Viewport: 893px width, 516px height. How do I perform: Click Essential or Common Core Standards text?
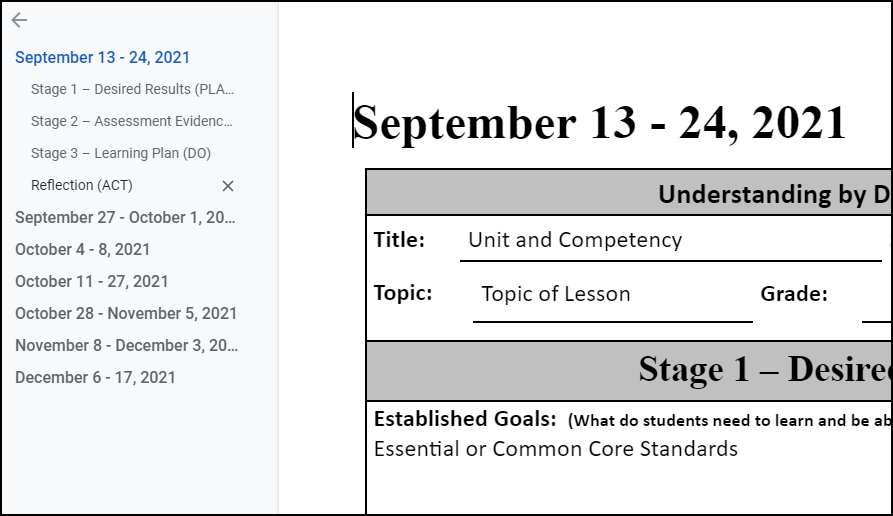(556, 449)
